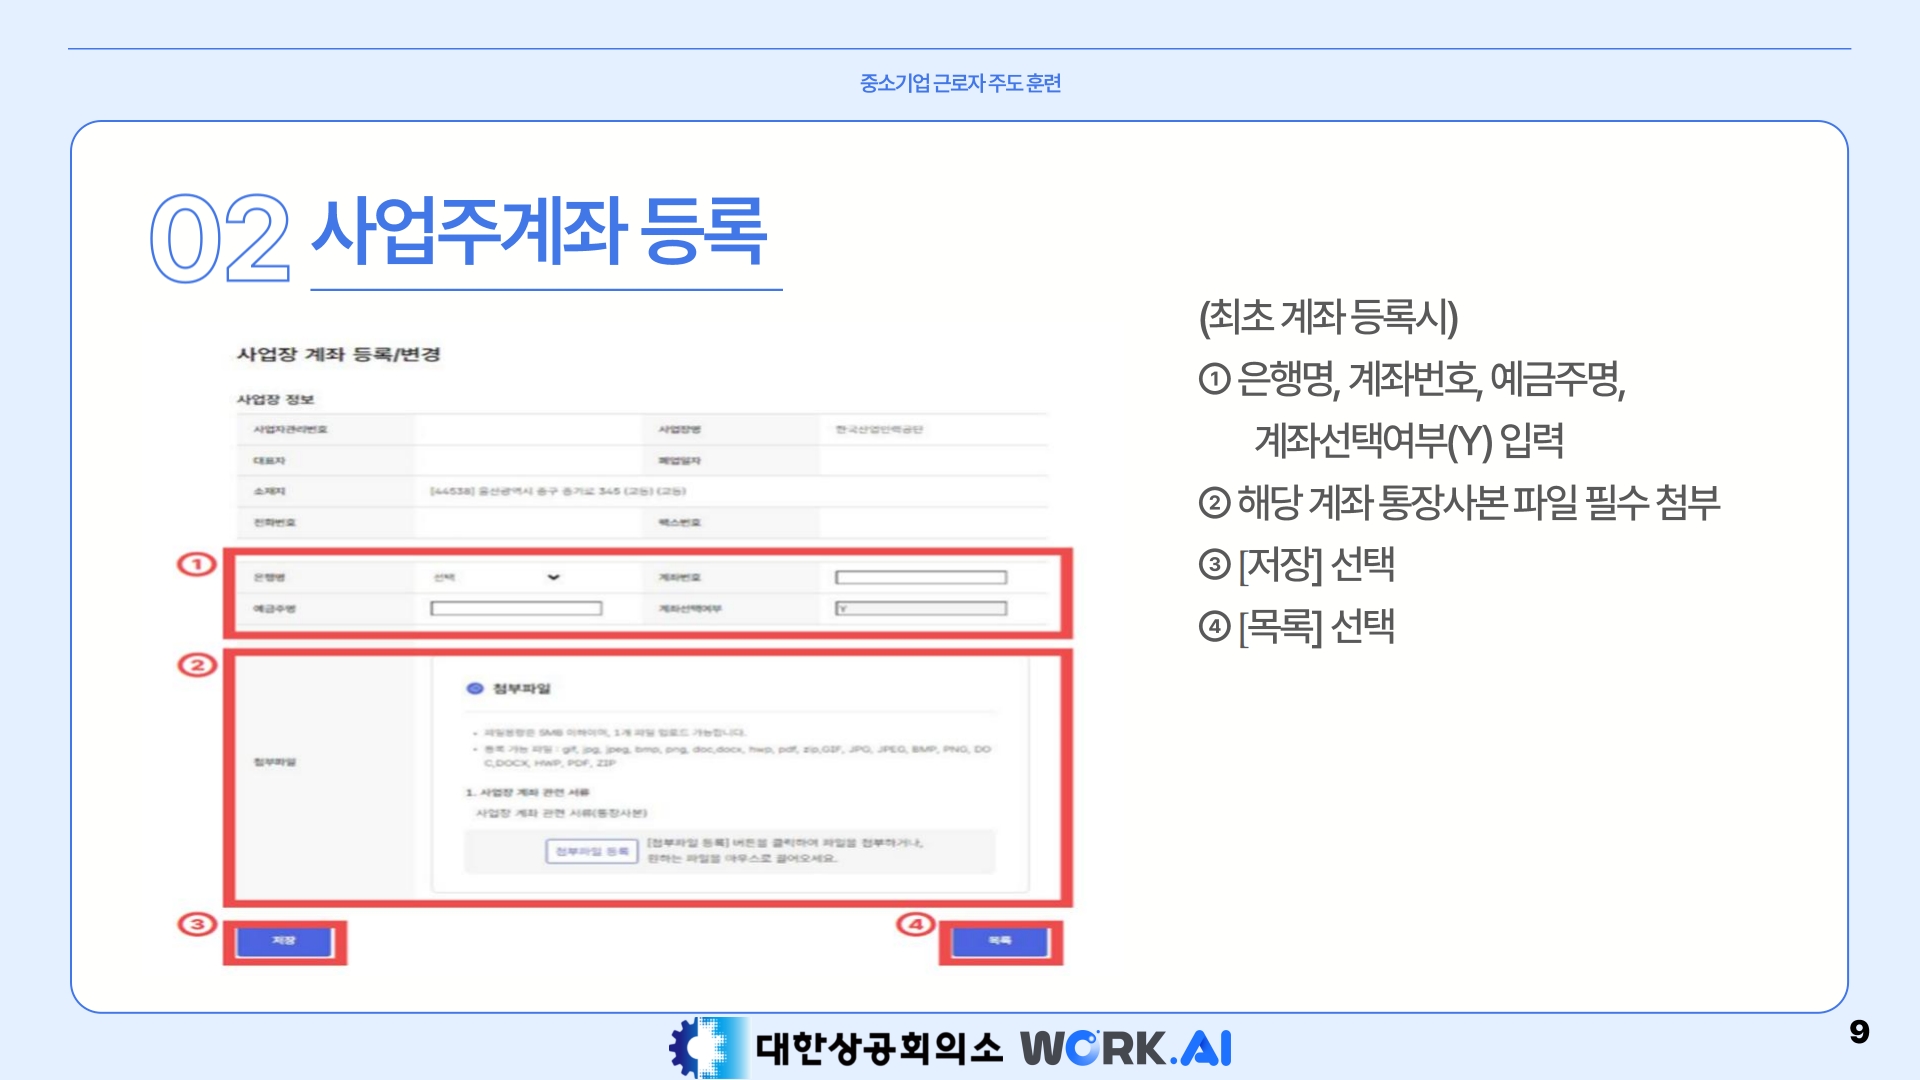Click the 중소기업 근로자 주도 훈련 header text
Viewport: 1920px width, 1080px height.
[960, 83]
